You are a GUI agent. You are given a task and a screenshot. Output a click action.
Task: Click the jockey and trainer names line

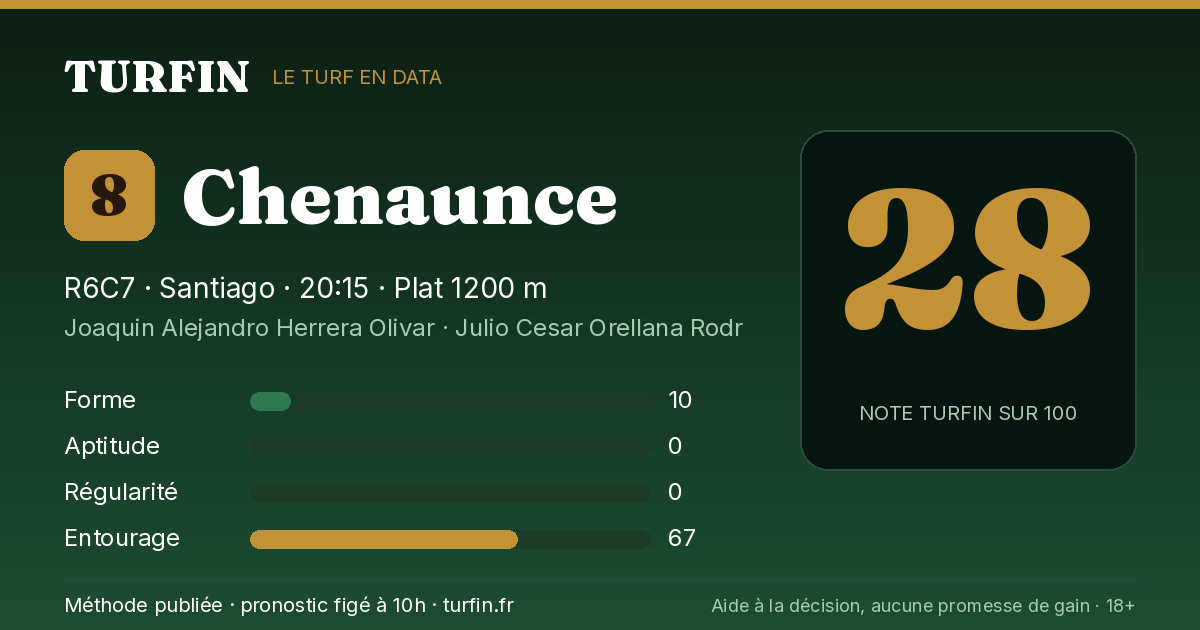point(403,328)
